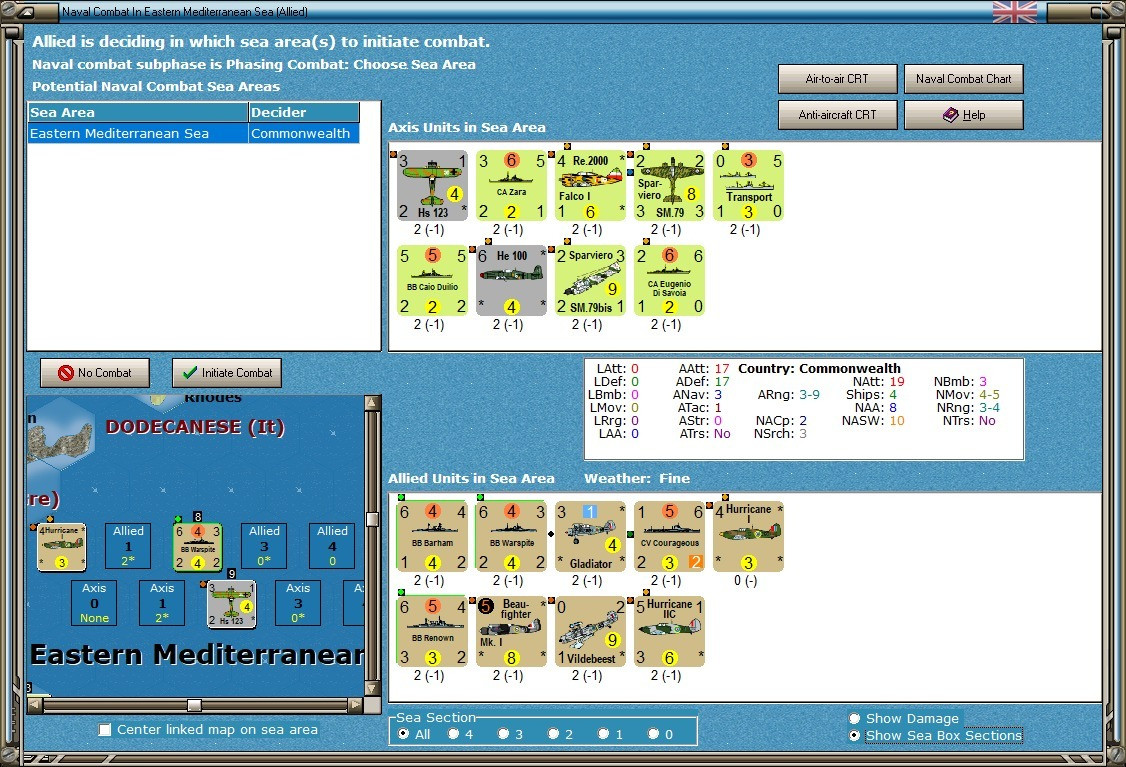Click the 'Country: Commonwealth' label in the stats panel
1126x767 pixels.
pyautogui.click(x=819, y=368)
